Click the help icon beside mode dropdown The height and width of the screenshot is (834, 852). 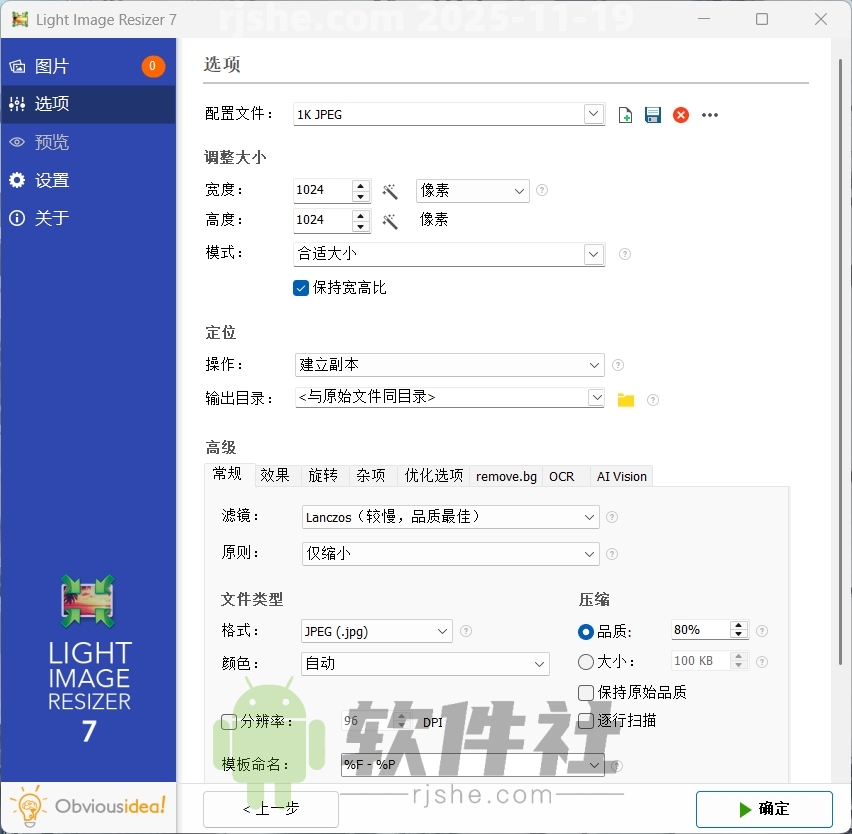click(x=624, y=254)
